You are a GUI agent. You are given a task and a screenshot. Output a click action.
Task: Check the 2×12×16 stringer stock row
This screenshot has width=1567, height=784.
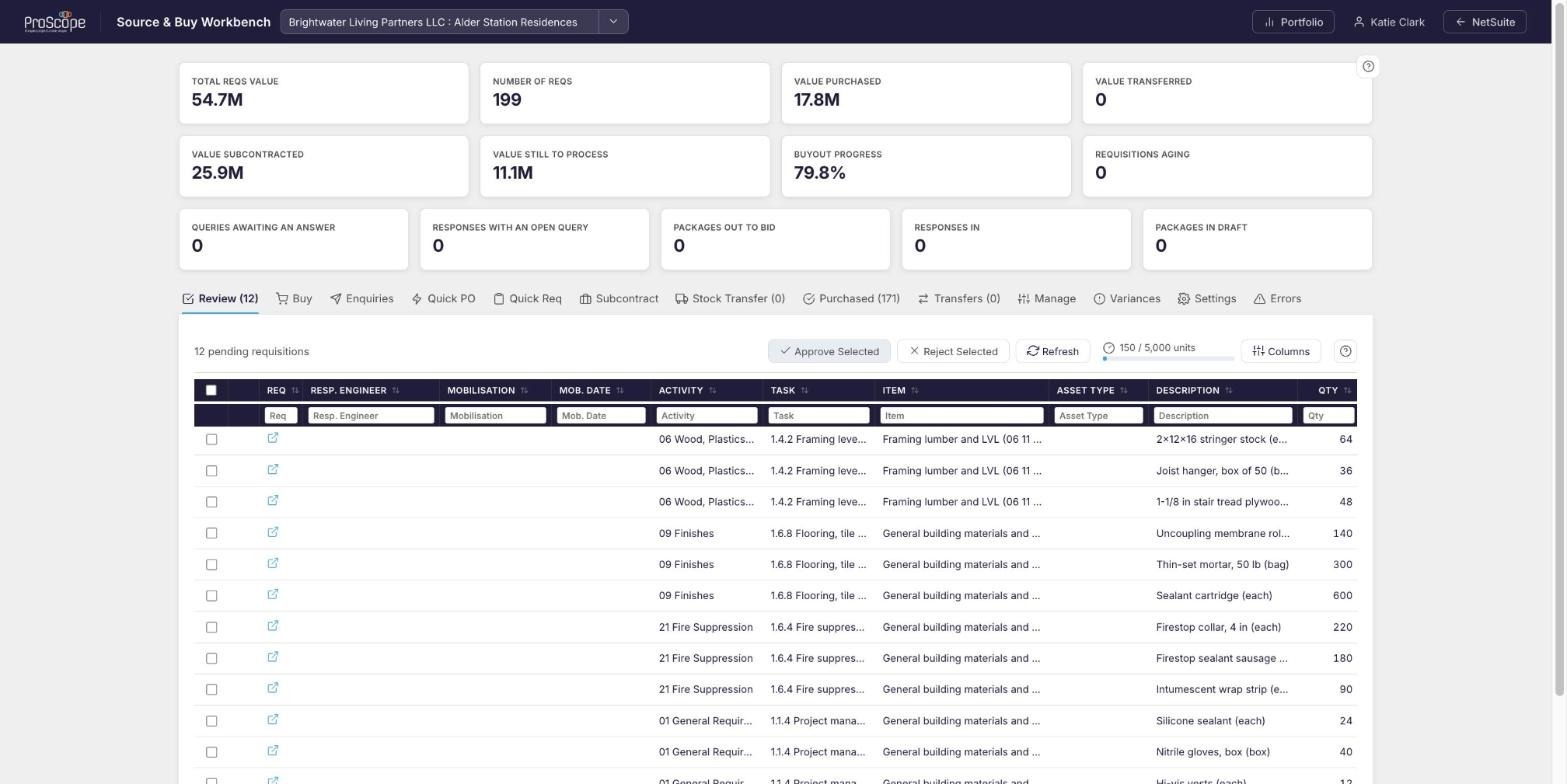(x=211, y=439)
